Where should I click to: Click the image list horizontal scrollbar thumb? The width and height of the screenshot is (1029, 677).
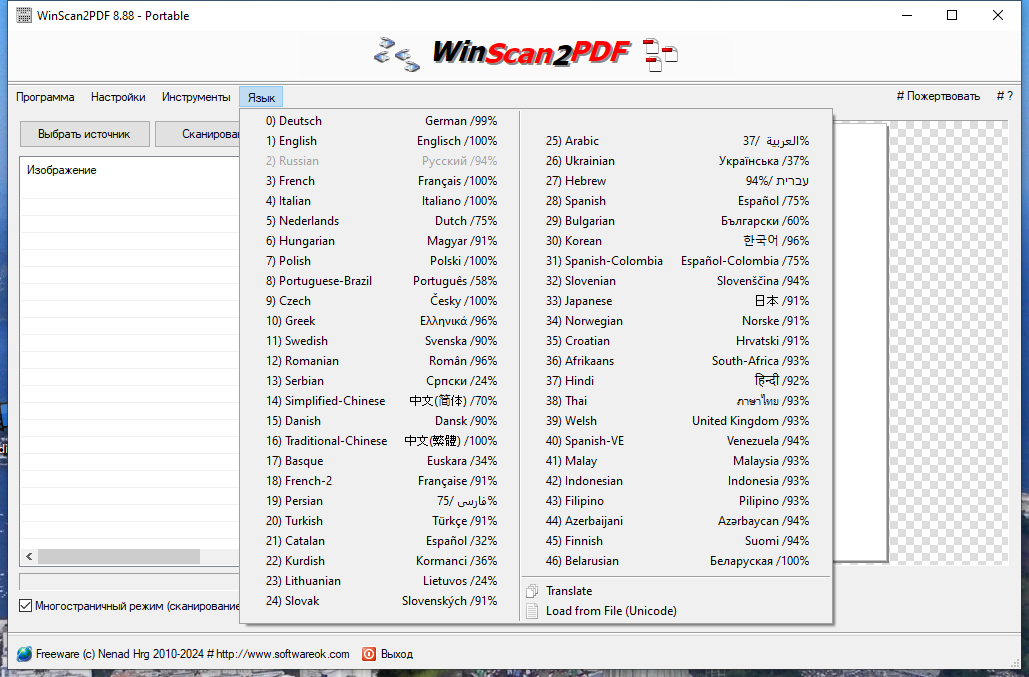(119, 556)
